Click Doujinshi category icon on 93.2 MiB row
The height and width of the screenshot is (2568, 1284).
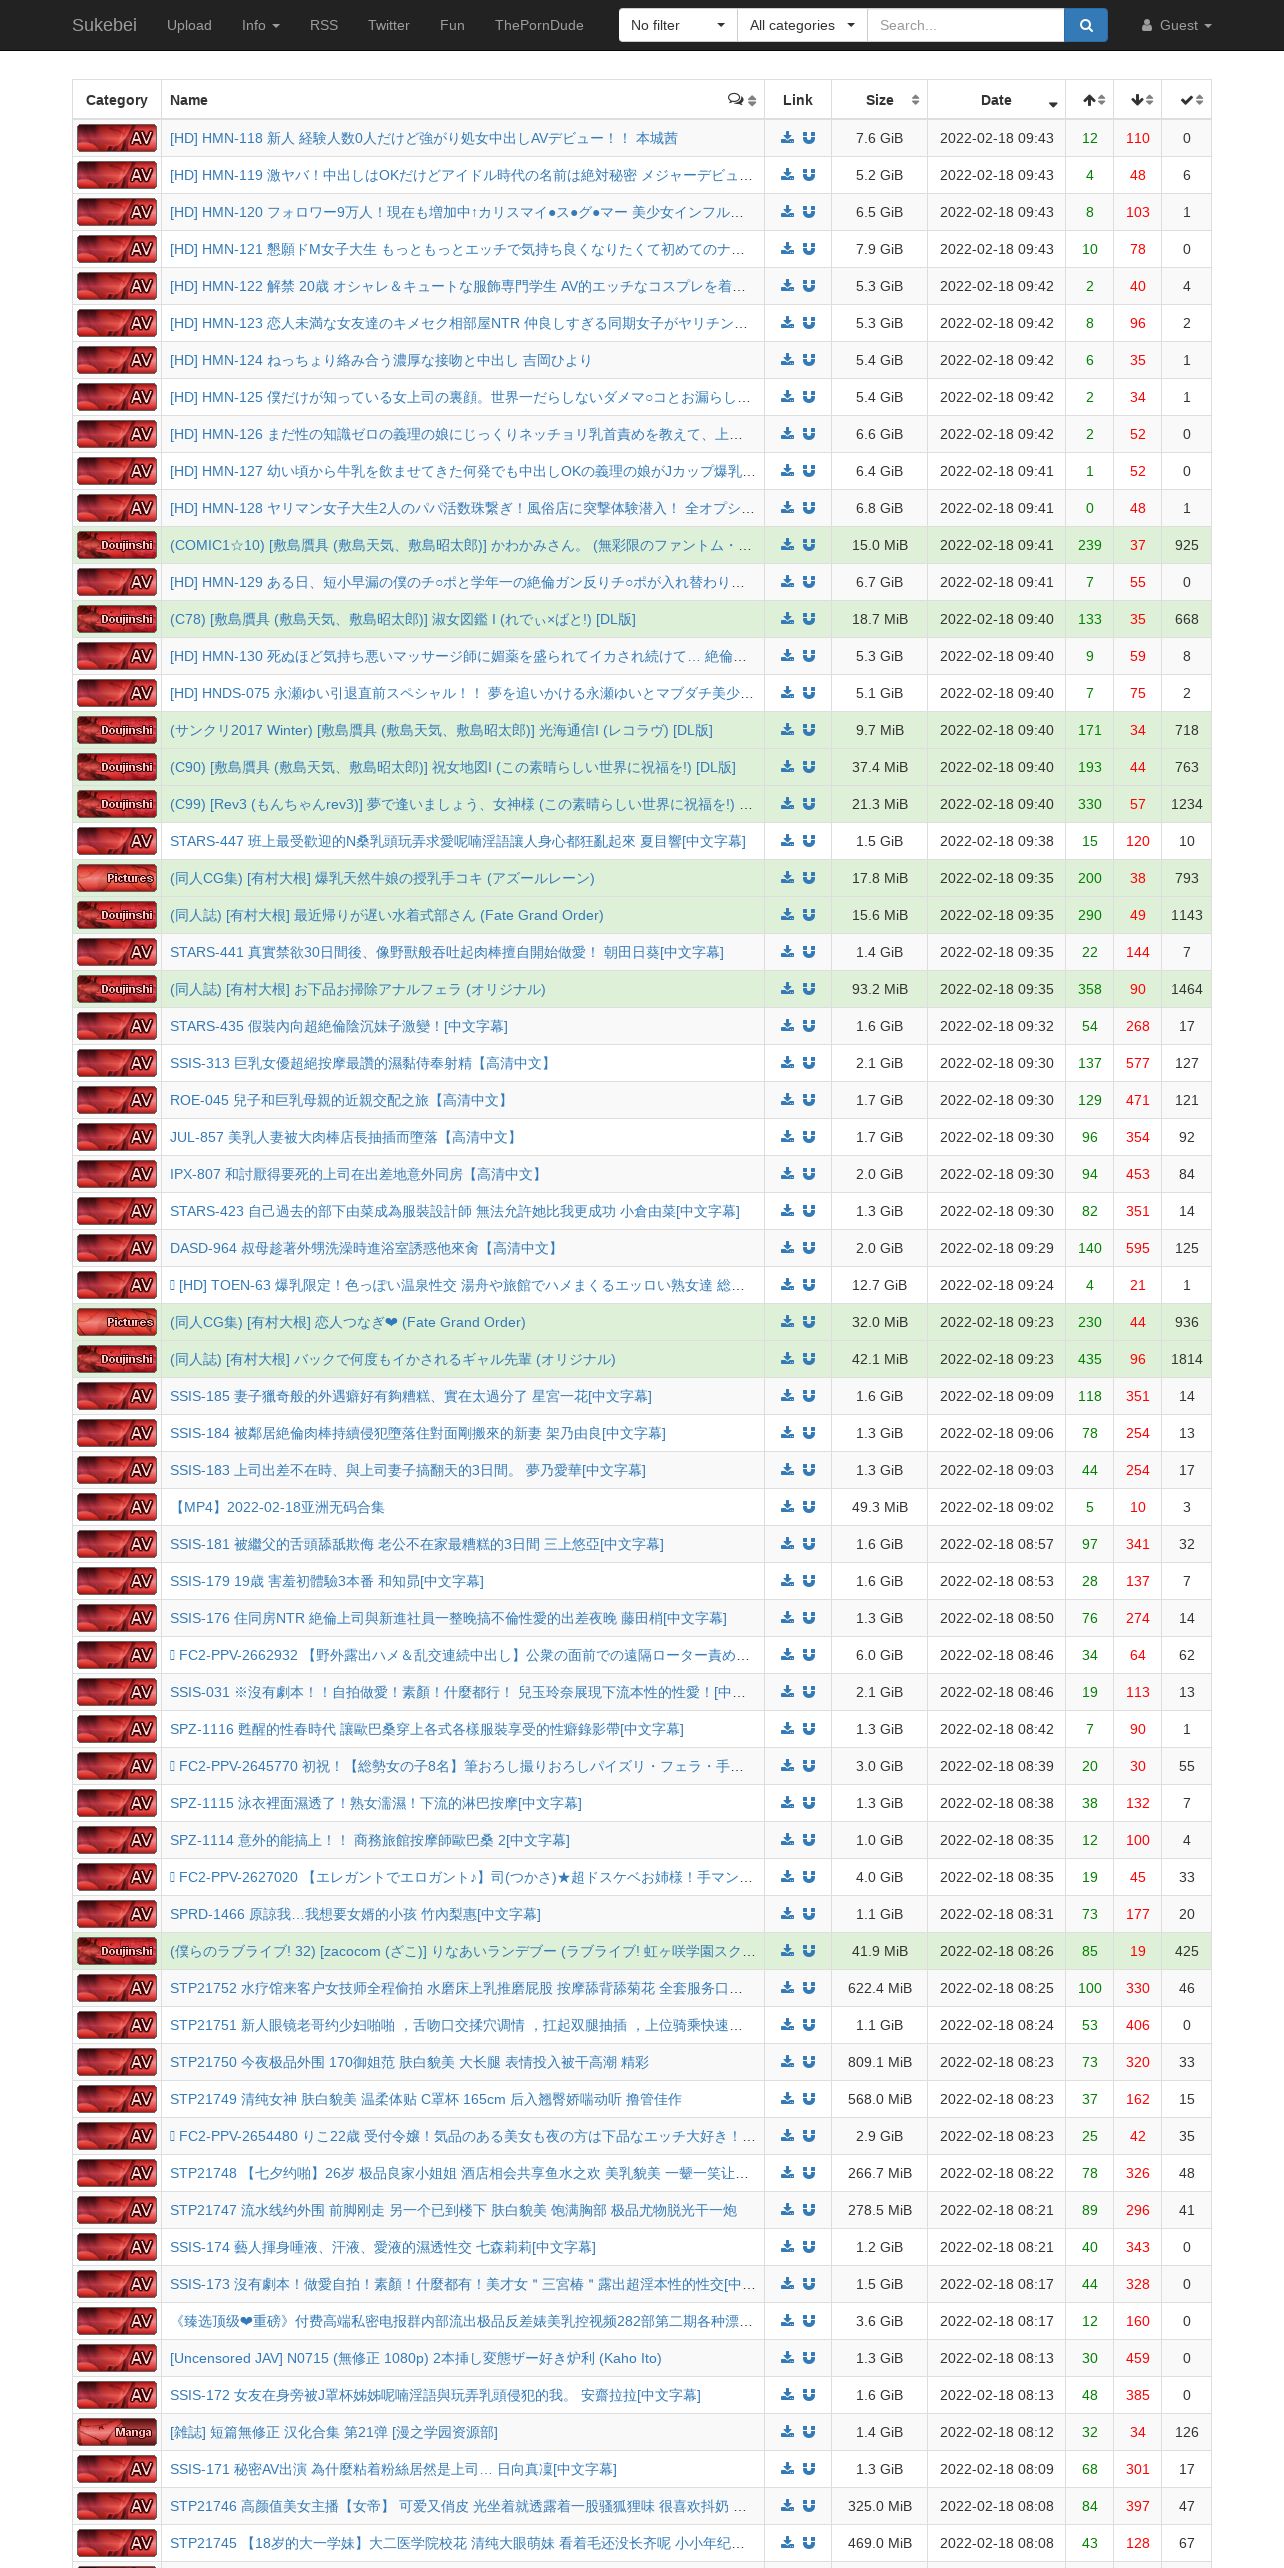coord(117,989)
